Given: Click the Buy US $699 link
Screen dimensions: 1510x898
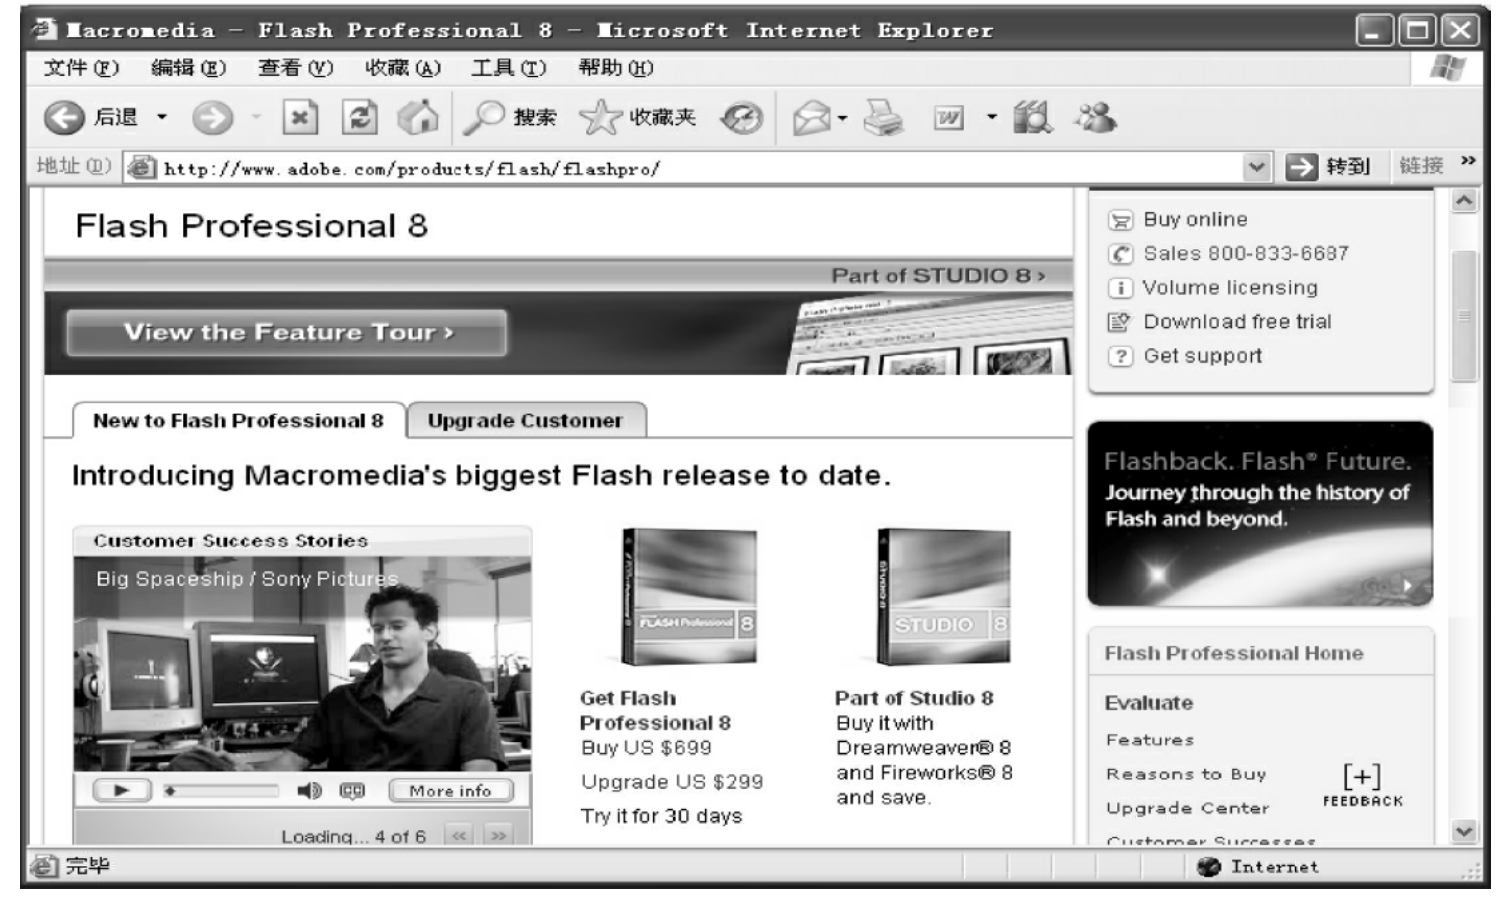Looking at the screenshot, I should coord(646,748).
